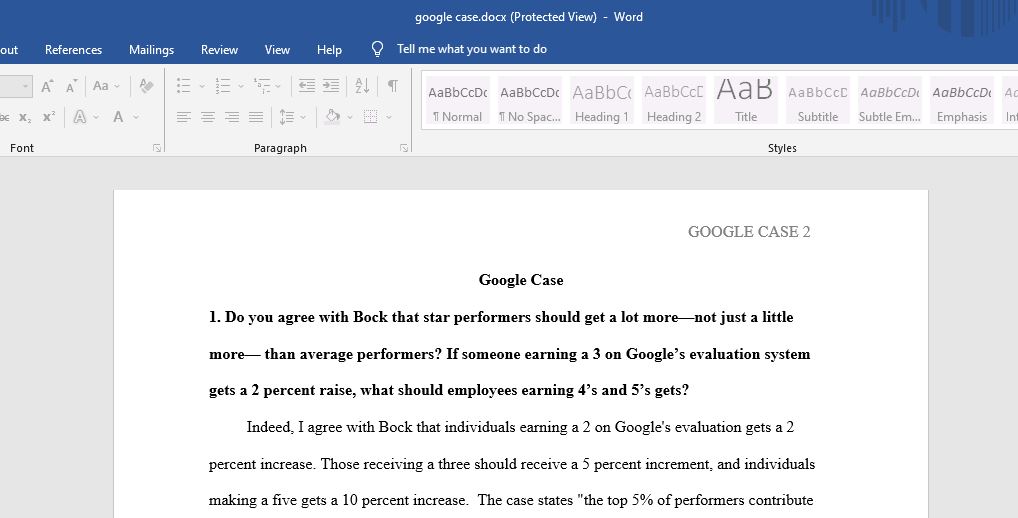
Task: Open the Paragraph dialog box launcher
Action: 404,148
